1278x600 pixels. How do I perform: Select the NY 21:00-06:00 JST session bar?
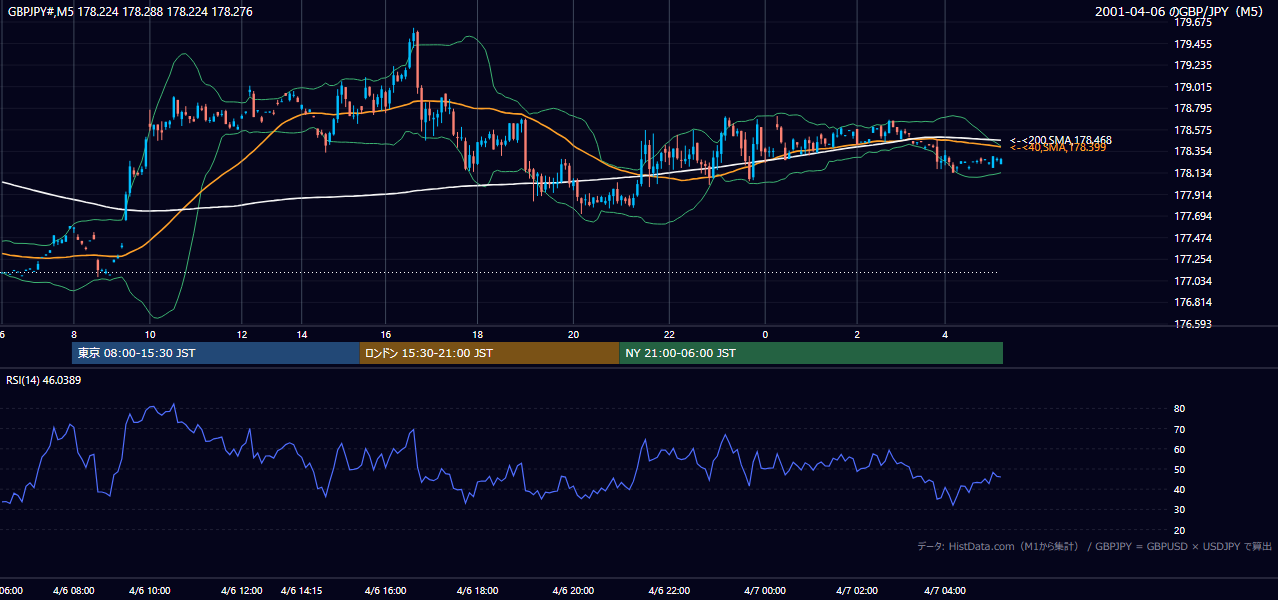coord(811,353)
